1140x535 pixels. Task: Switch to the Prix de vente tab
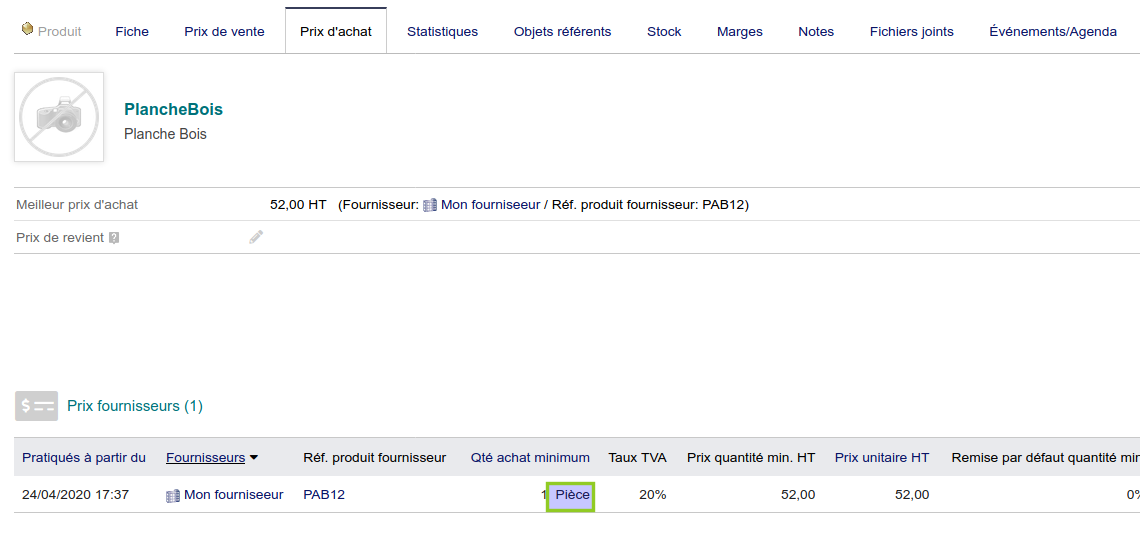[x=224, y=31]
